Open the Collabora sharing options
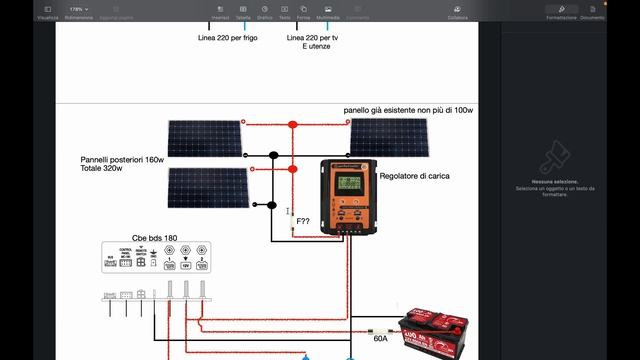This screenshot has height=360, width=640. click(x=458, y=12)
